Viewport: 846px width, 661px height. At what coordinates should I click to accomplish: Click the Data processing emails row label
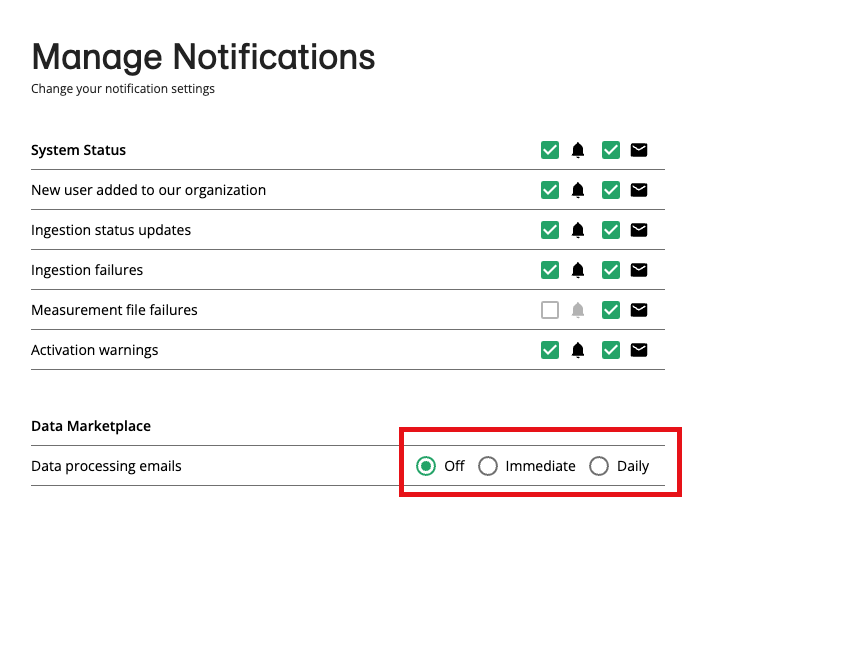(106, 466)
